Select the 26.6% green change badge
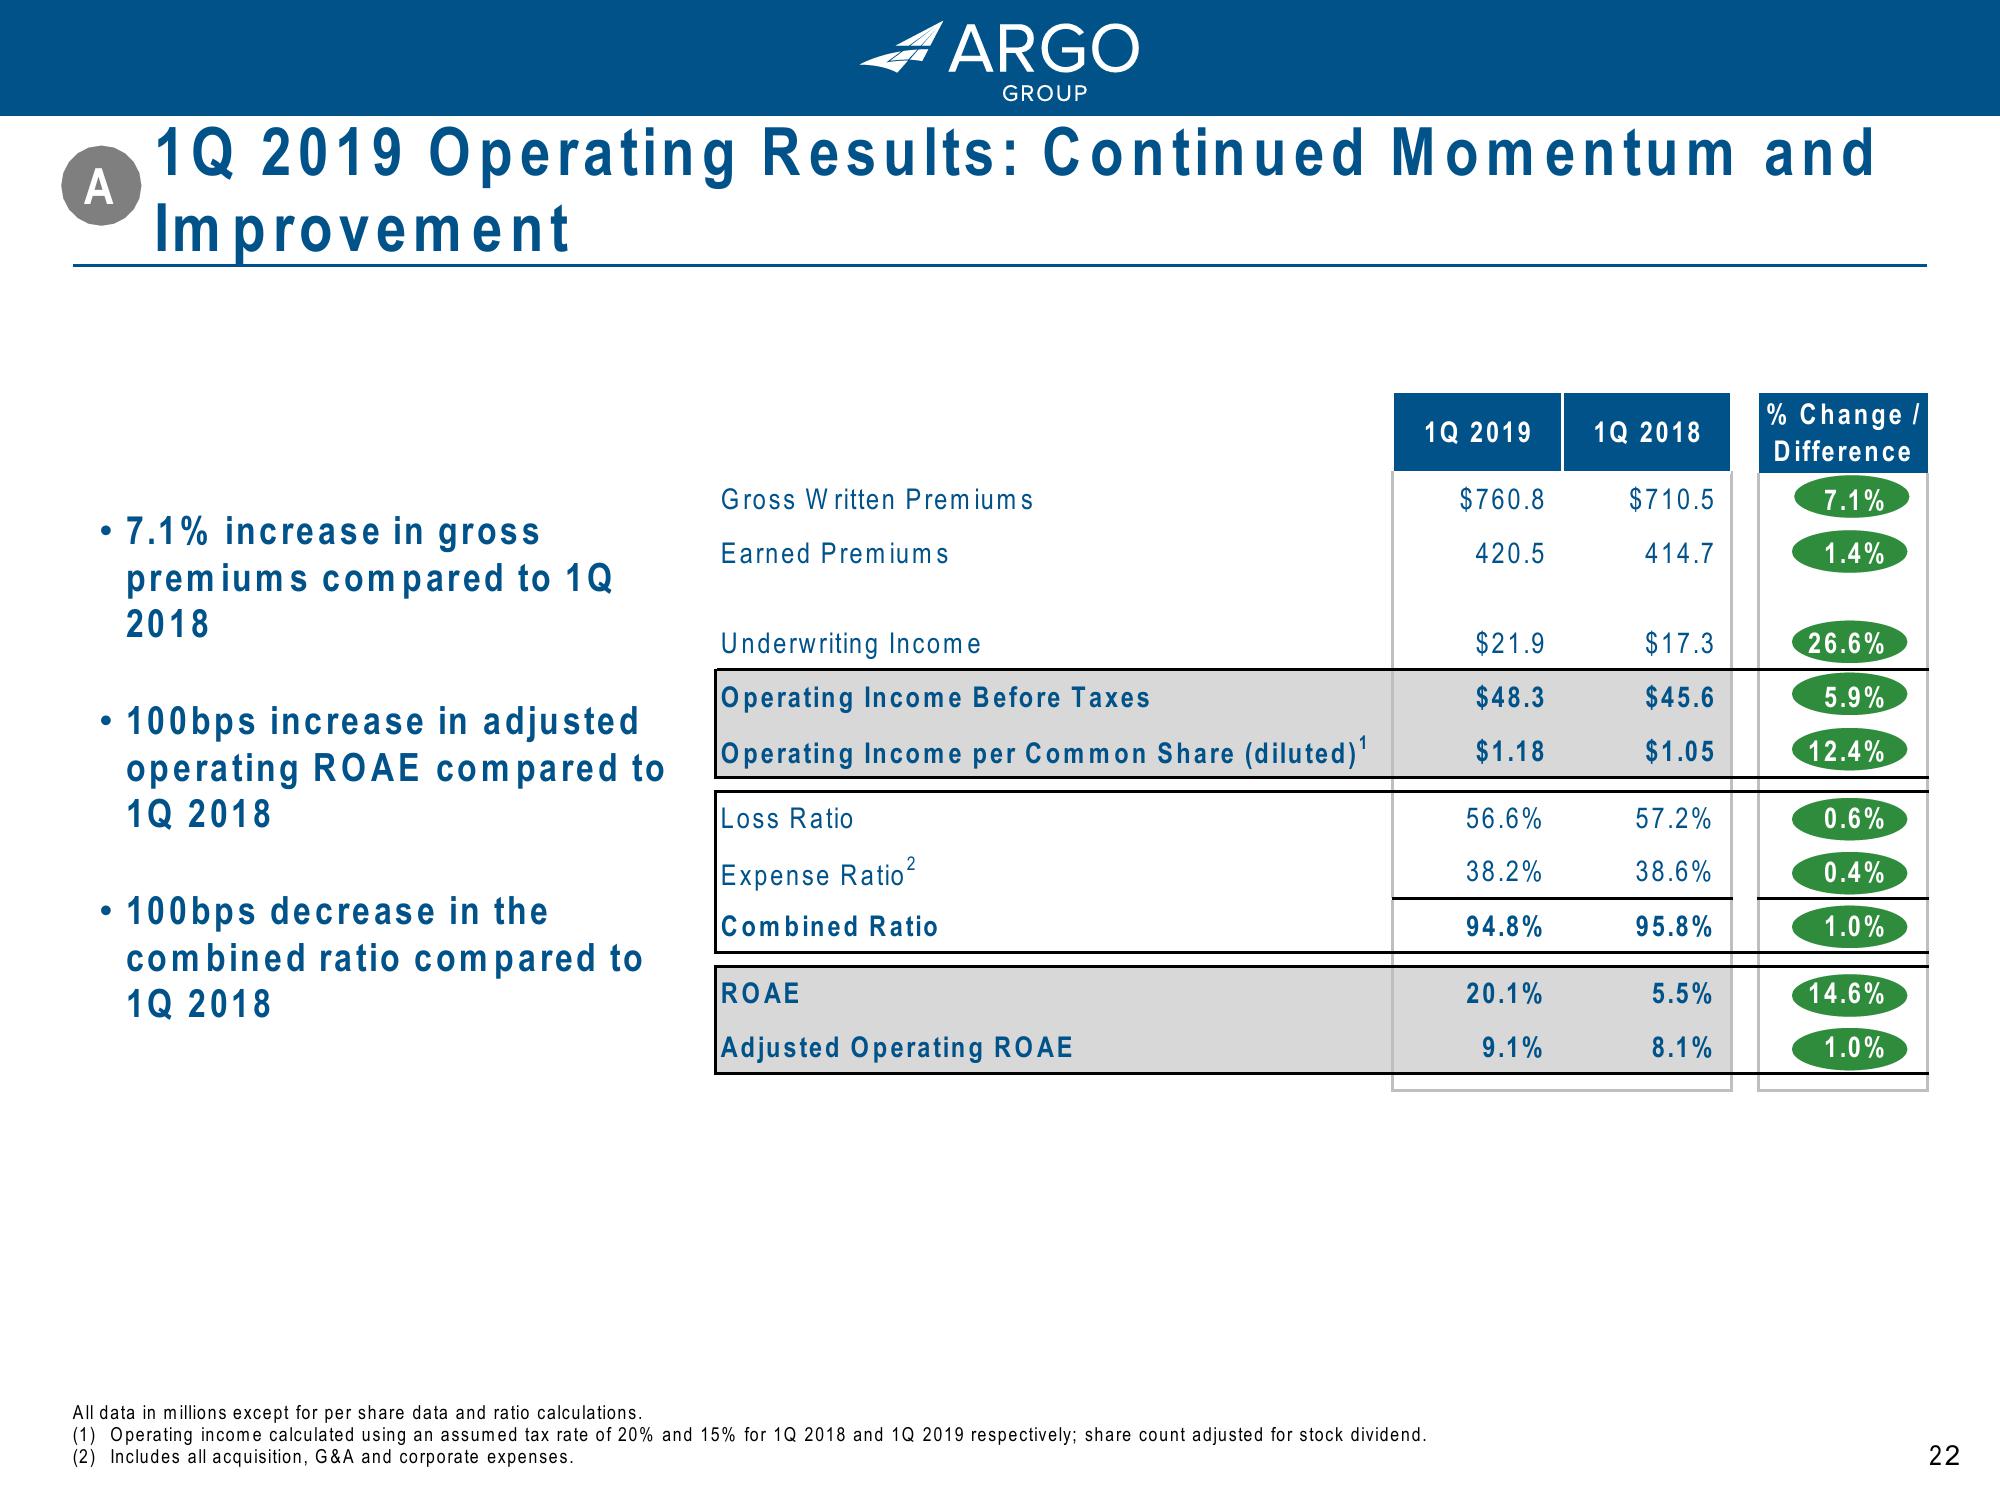This screenshot has width=2000, height=1500. tap(1851, 643)
